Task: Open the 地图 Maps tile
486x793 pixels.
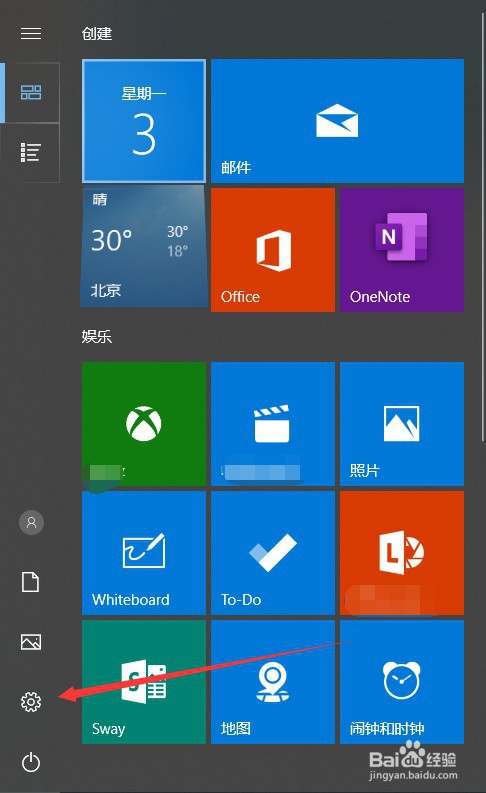Action: [273, 682]
